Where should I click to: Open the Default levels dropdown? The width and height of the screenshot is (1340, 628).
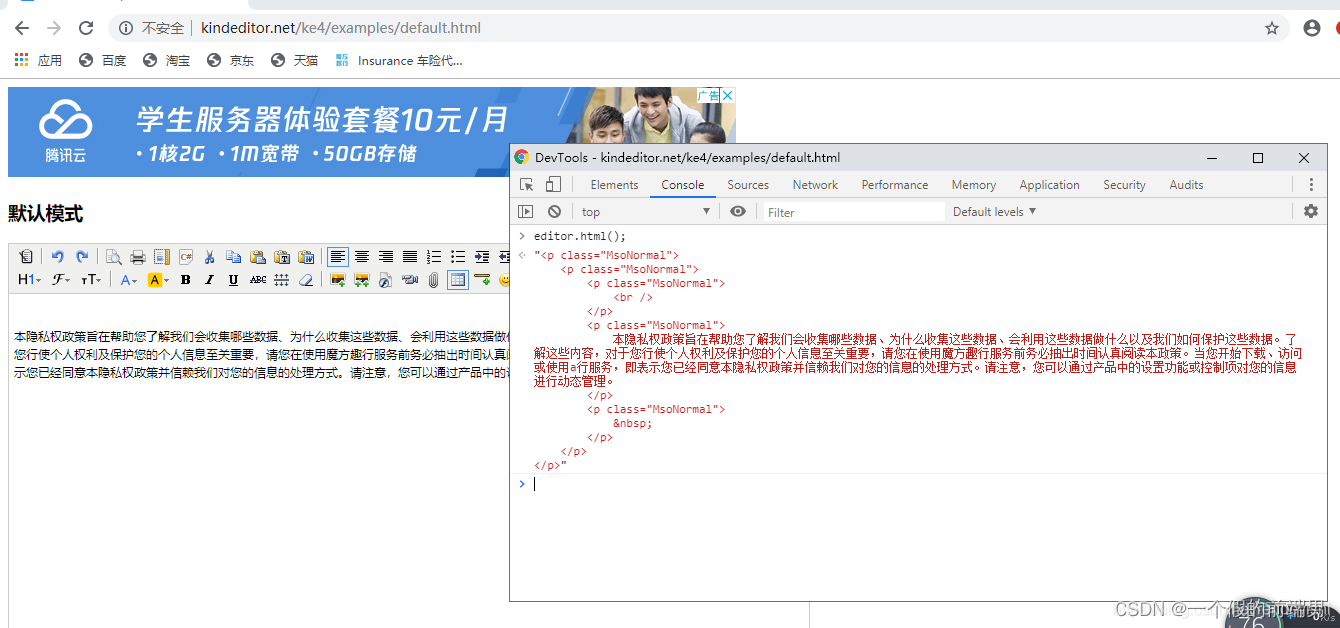coord(993,211)
